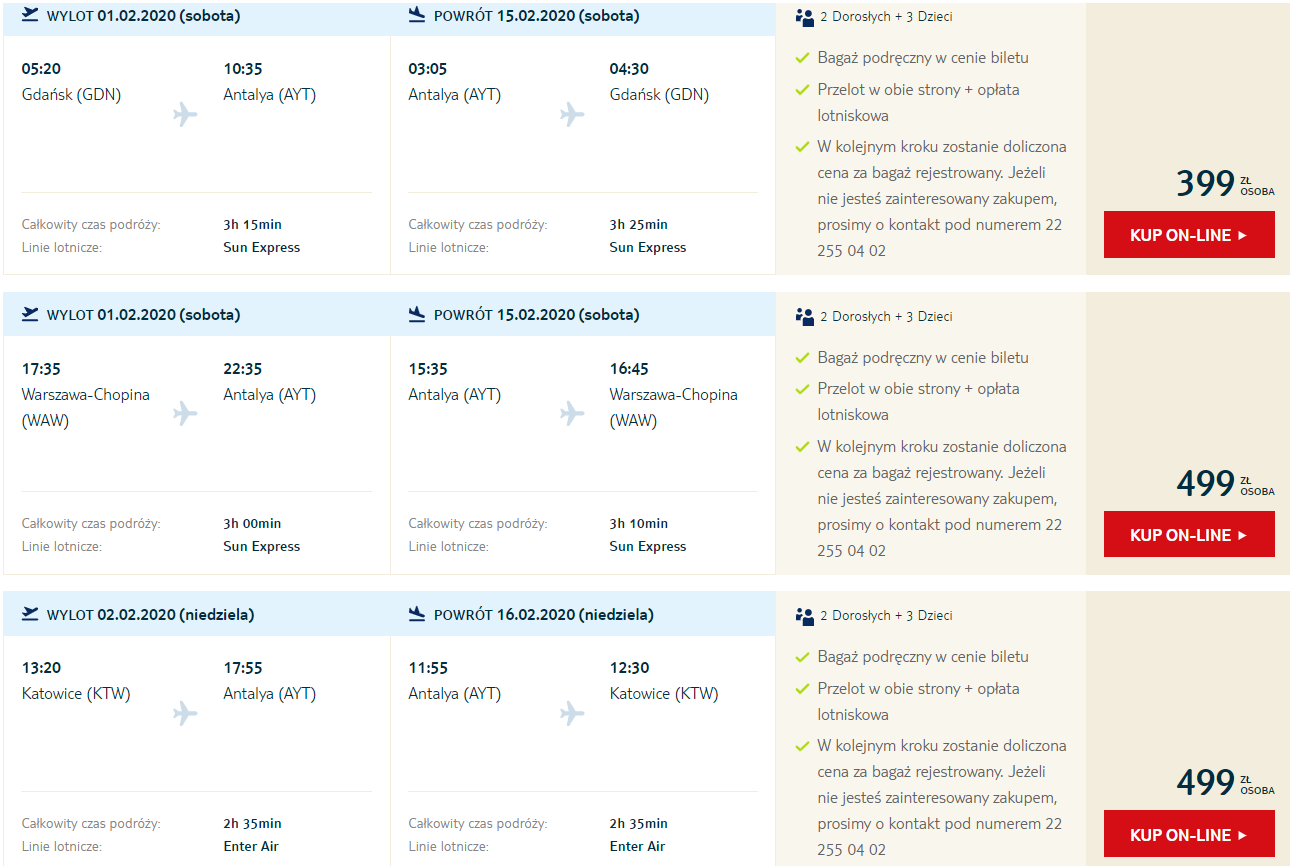Click the plane icon between Katowice and Antalya
The image size is (1290, 866).
185,713
